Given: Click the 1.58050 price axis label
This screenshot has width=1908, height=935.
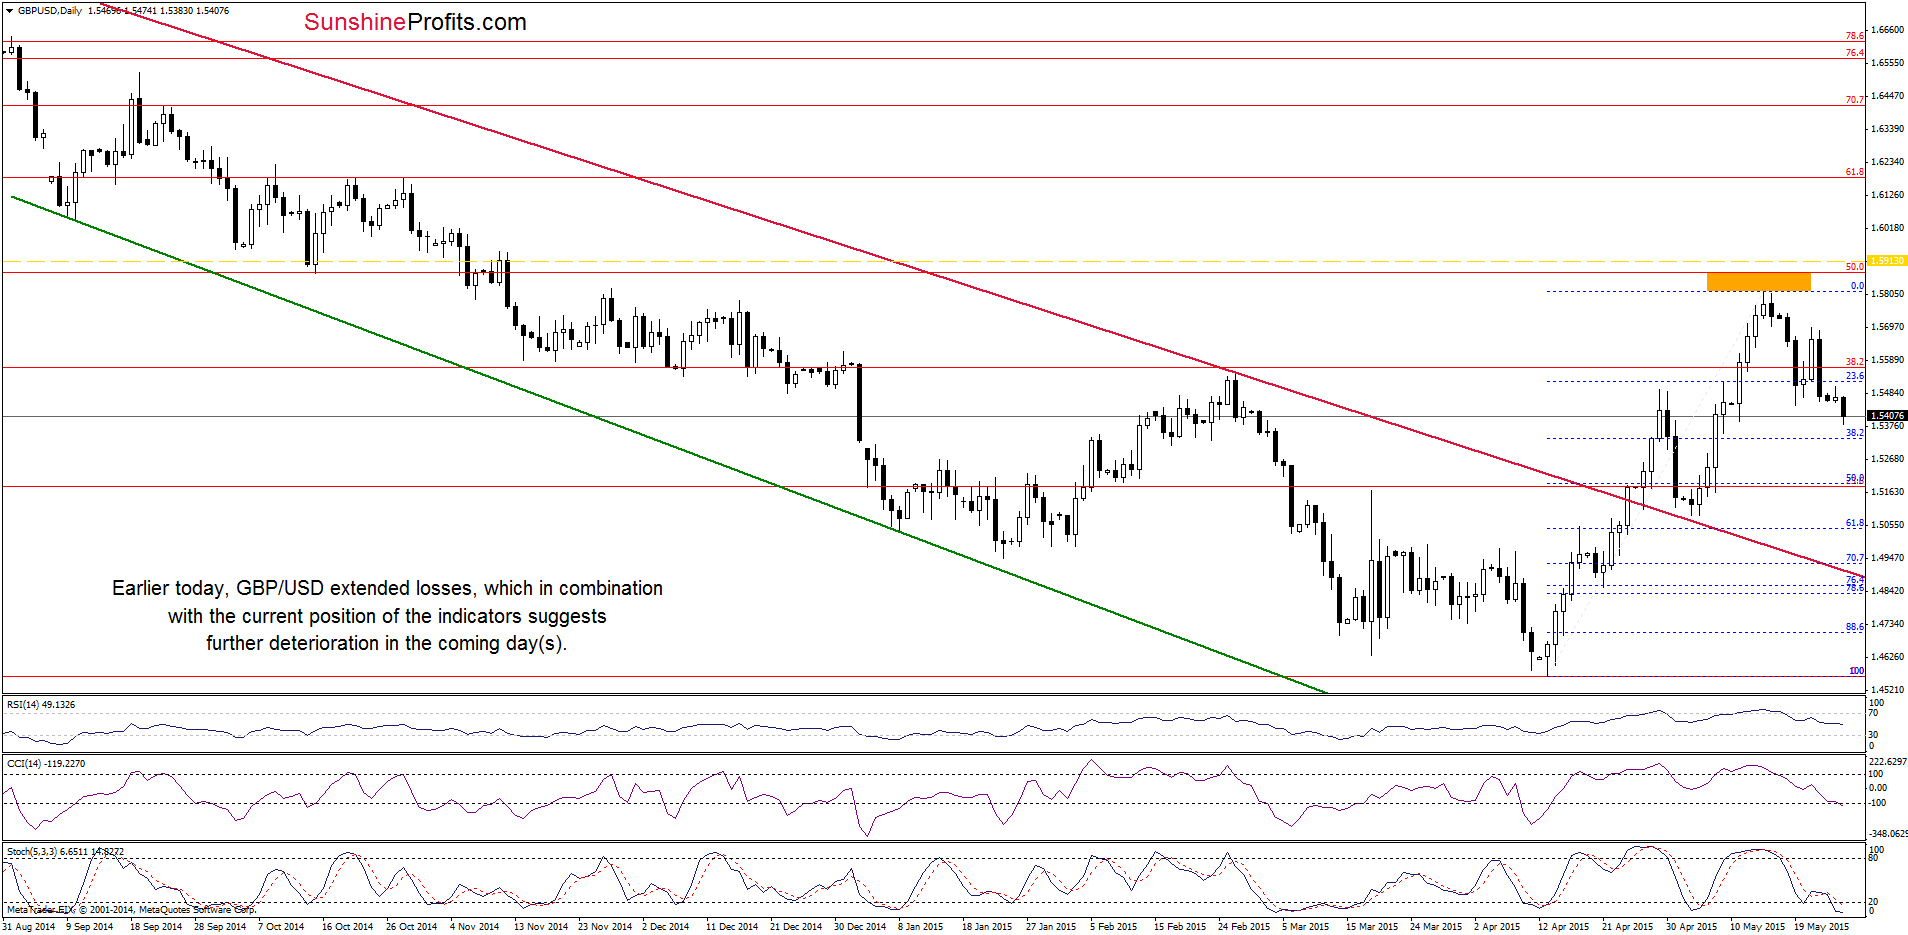Looking at the screenshot, I should coord(1887,294).
